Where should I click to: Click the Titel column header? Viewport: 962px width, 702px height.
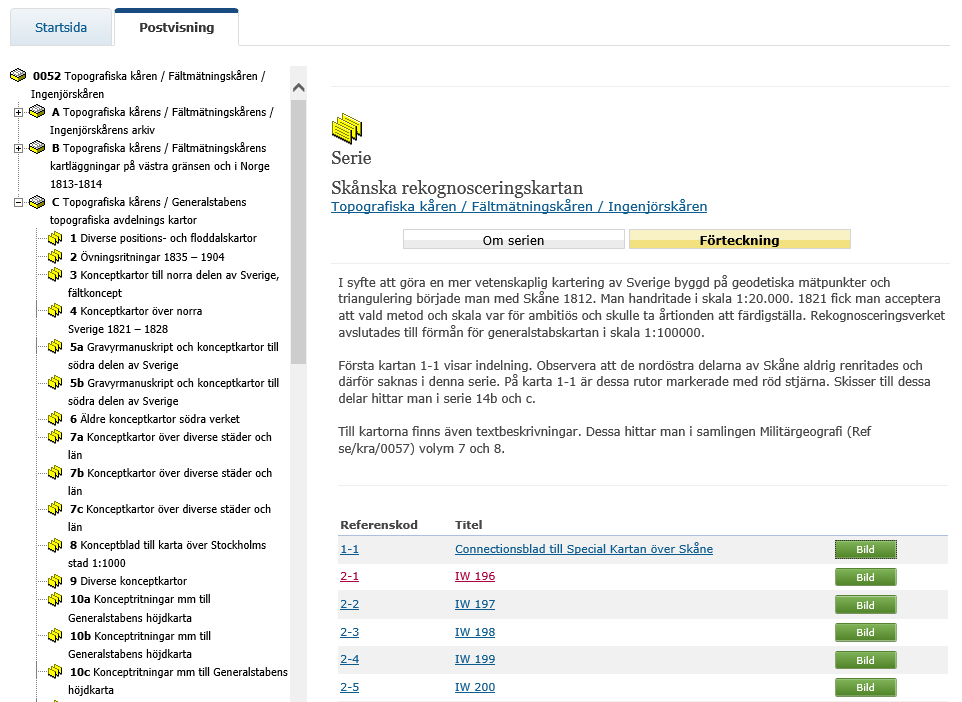(469, 525)
